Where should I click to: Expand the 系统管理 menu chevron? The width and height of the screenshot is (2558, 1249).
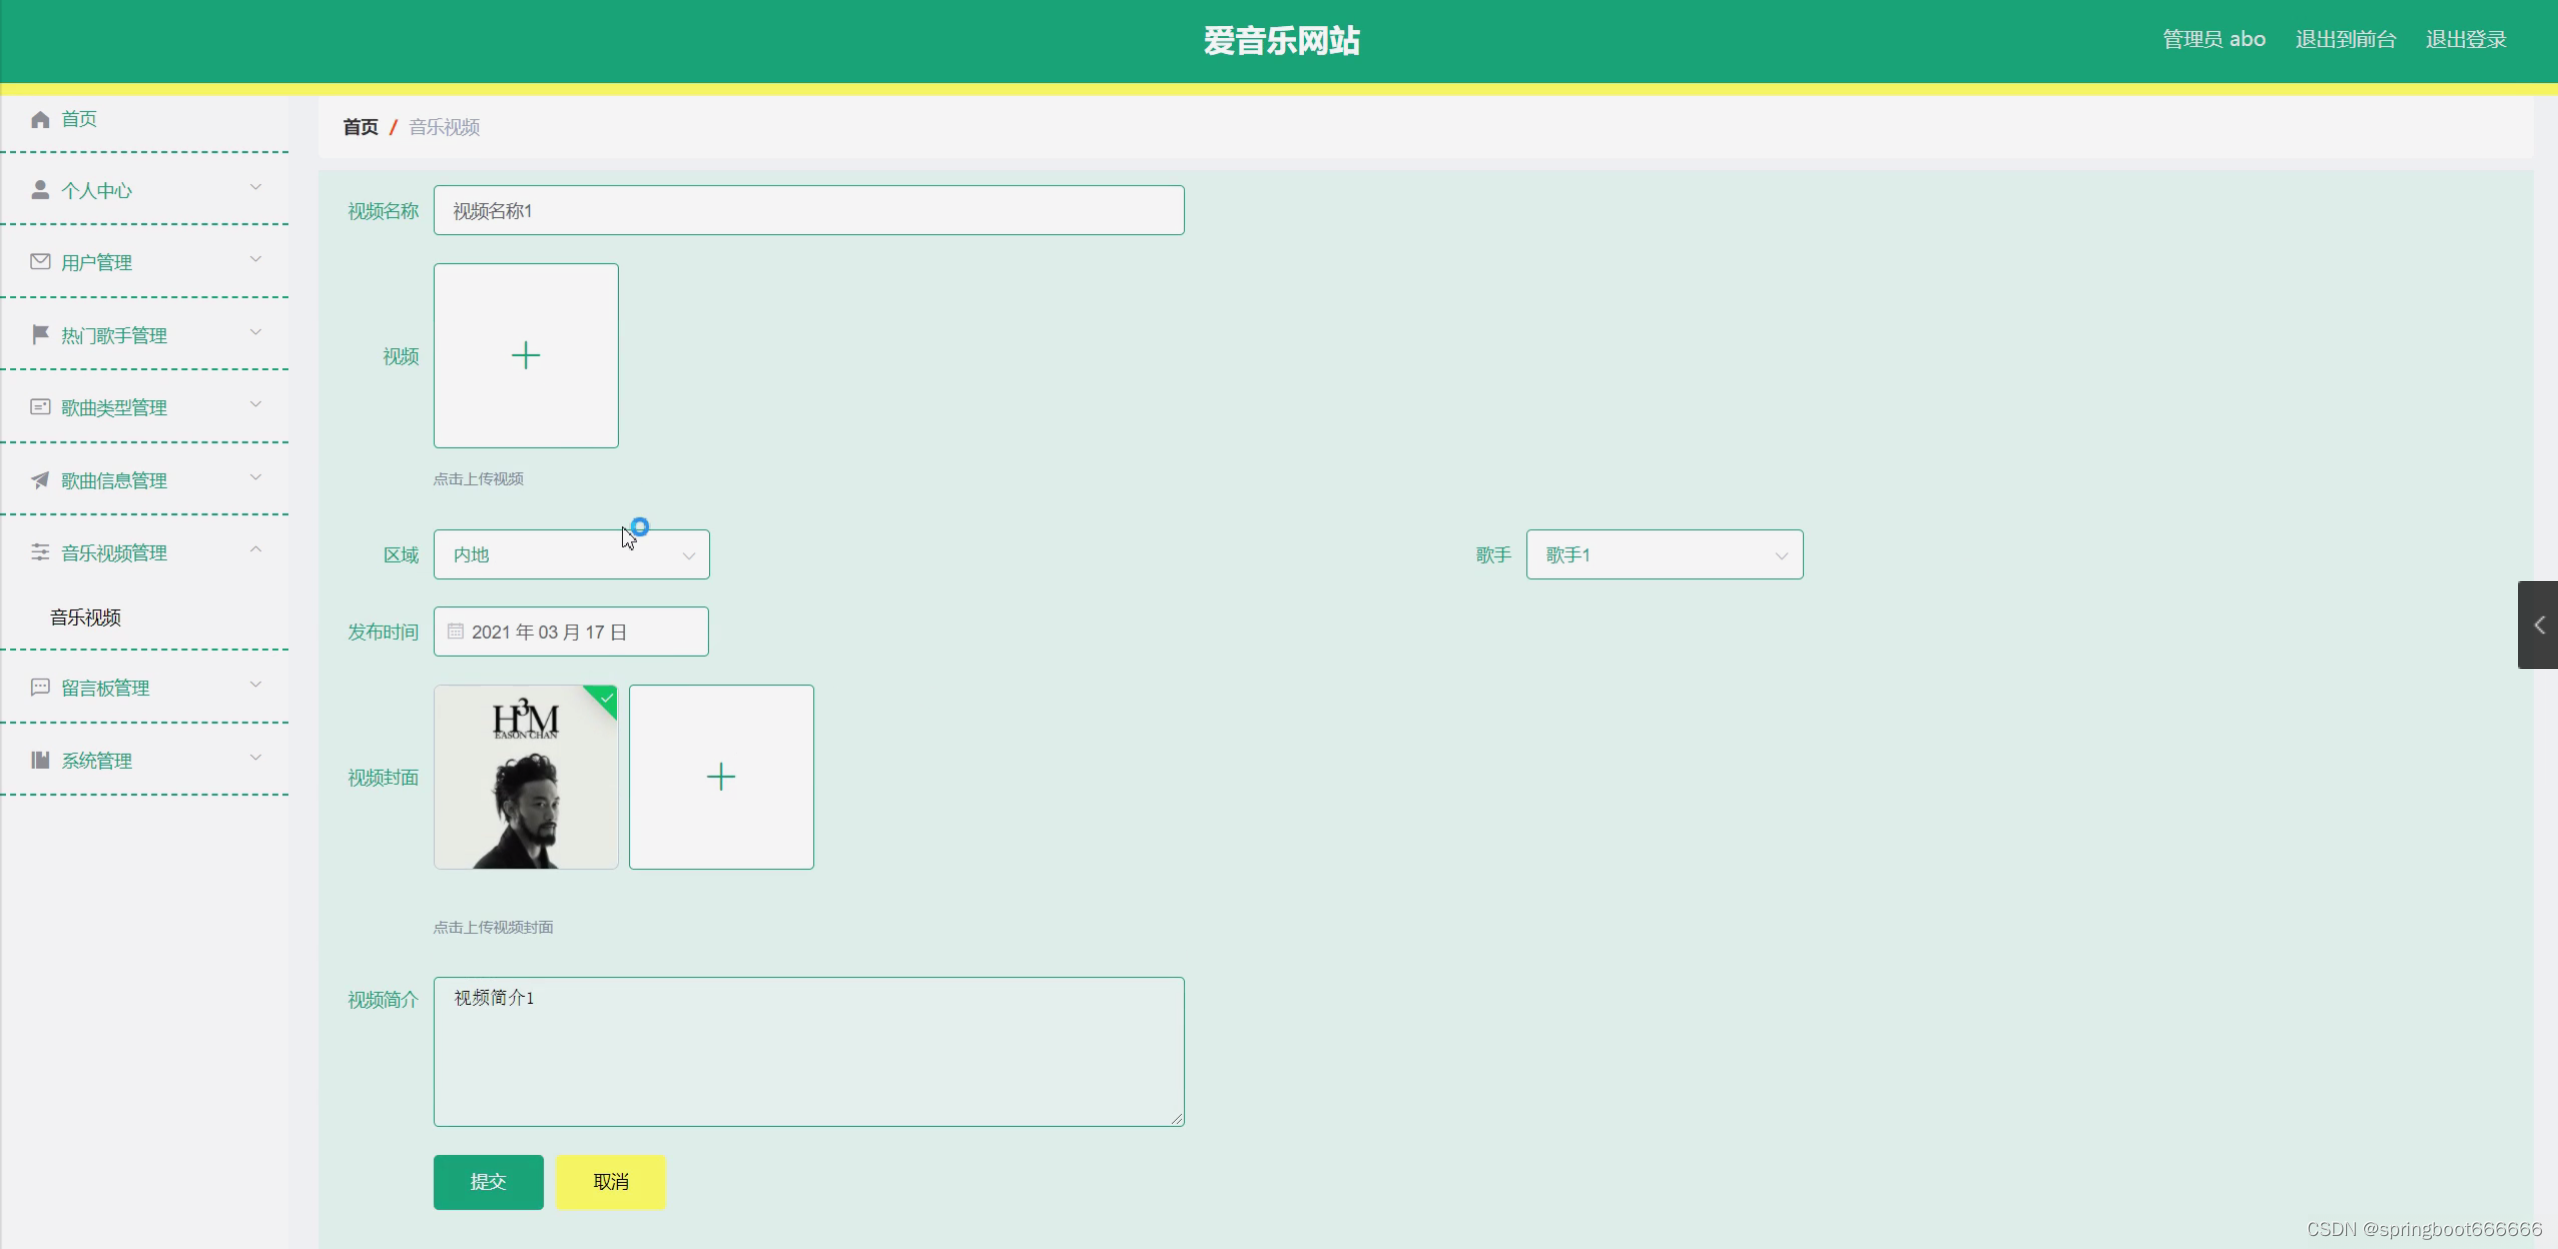[x=256, y=758]
